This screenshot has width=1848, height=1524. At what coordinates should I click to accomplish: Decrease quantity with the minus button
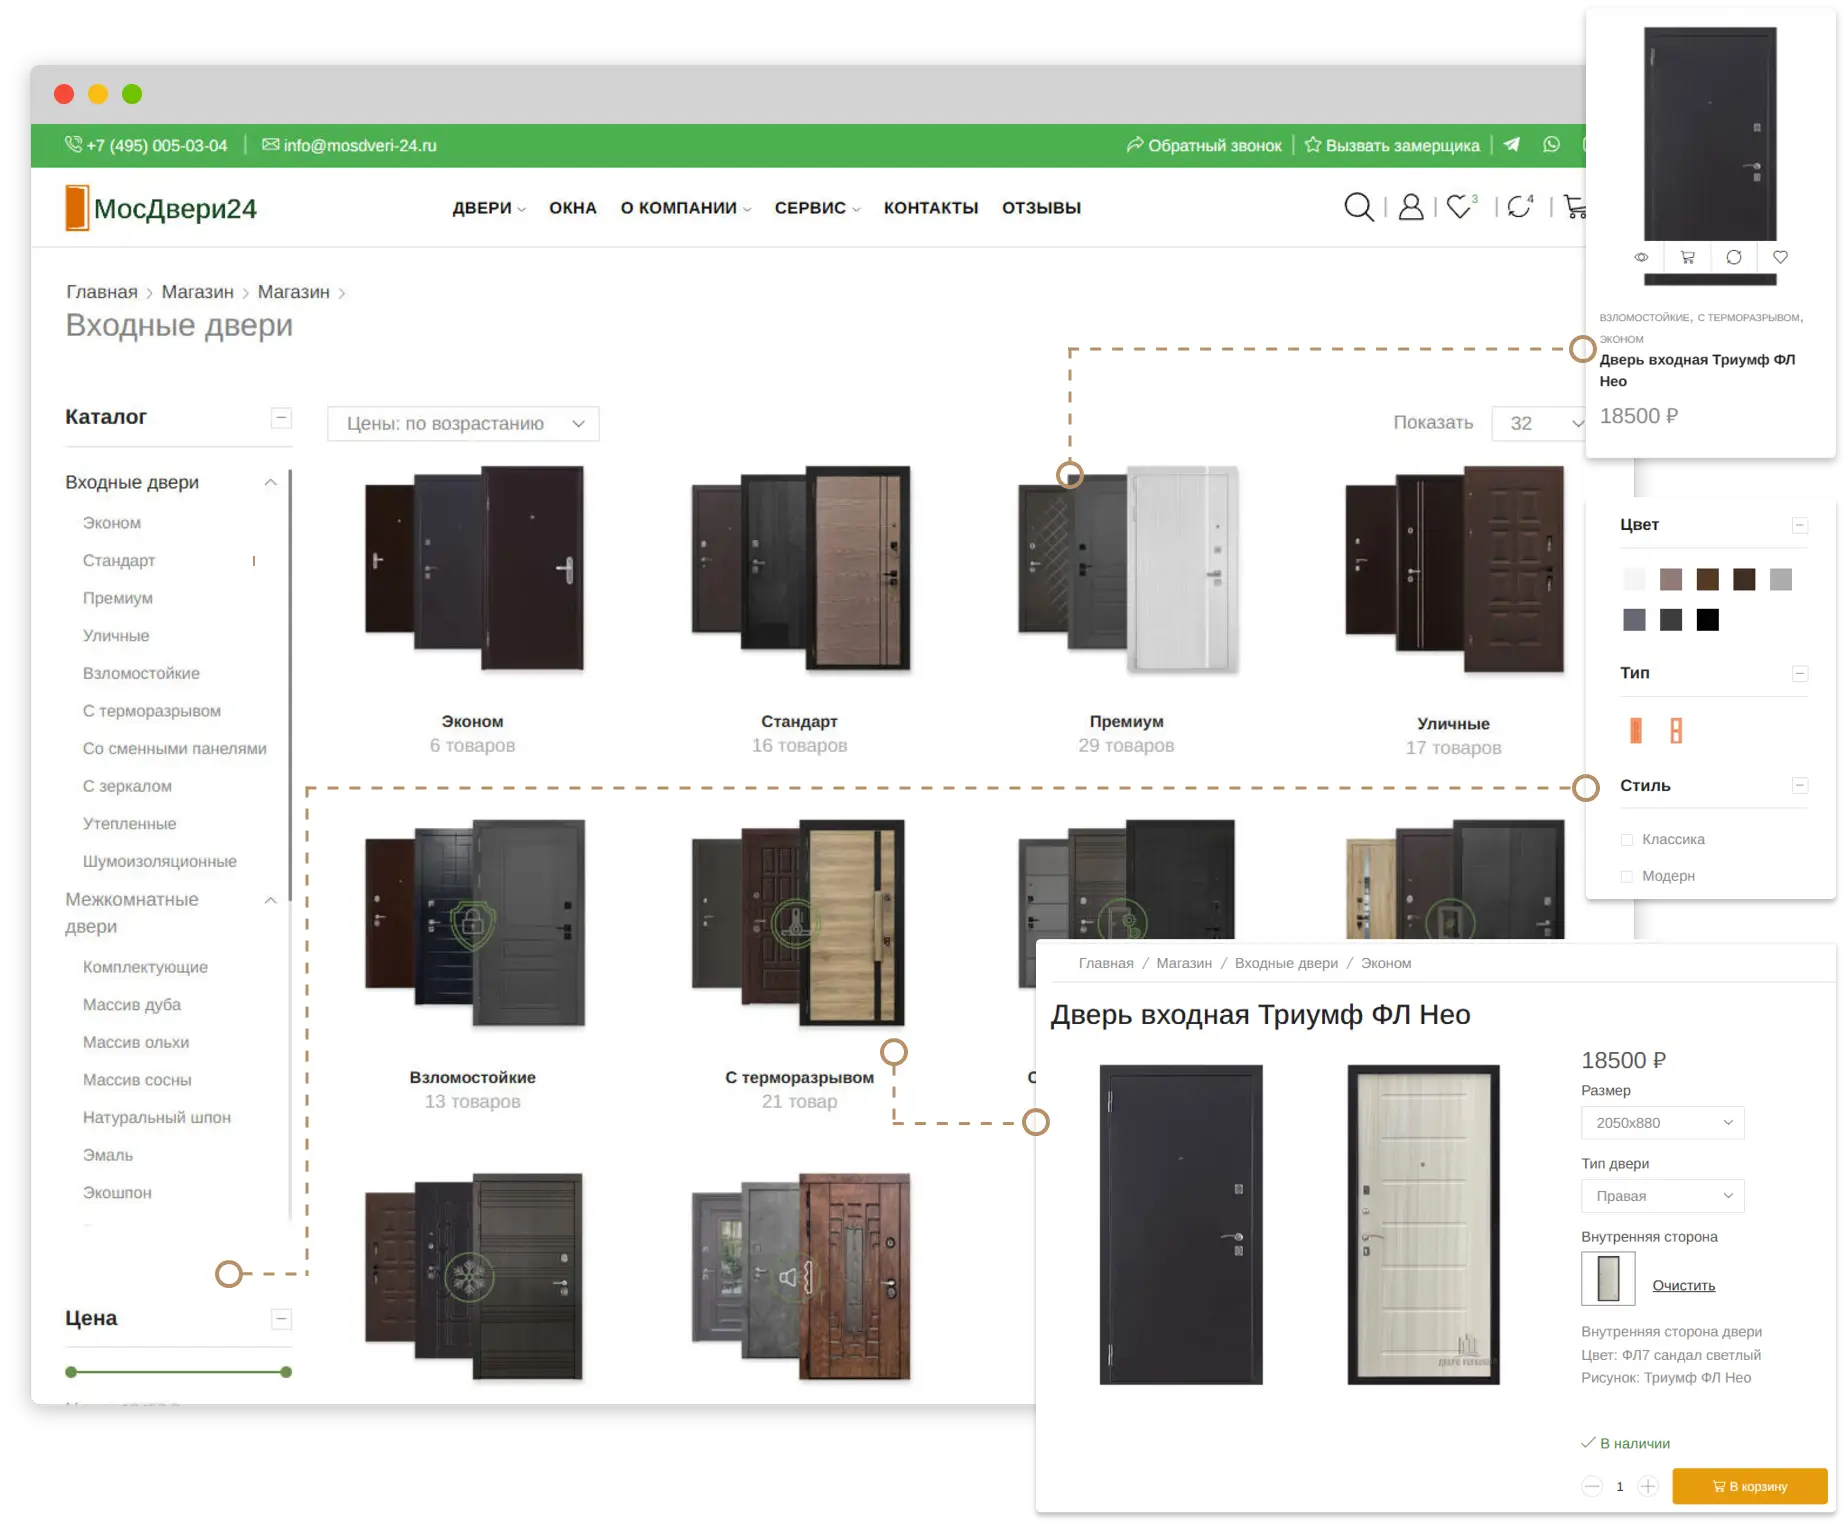point(1592,1486)
